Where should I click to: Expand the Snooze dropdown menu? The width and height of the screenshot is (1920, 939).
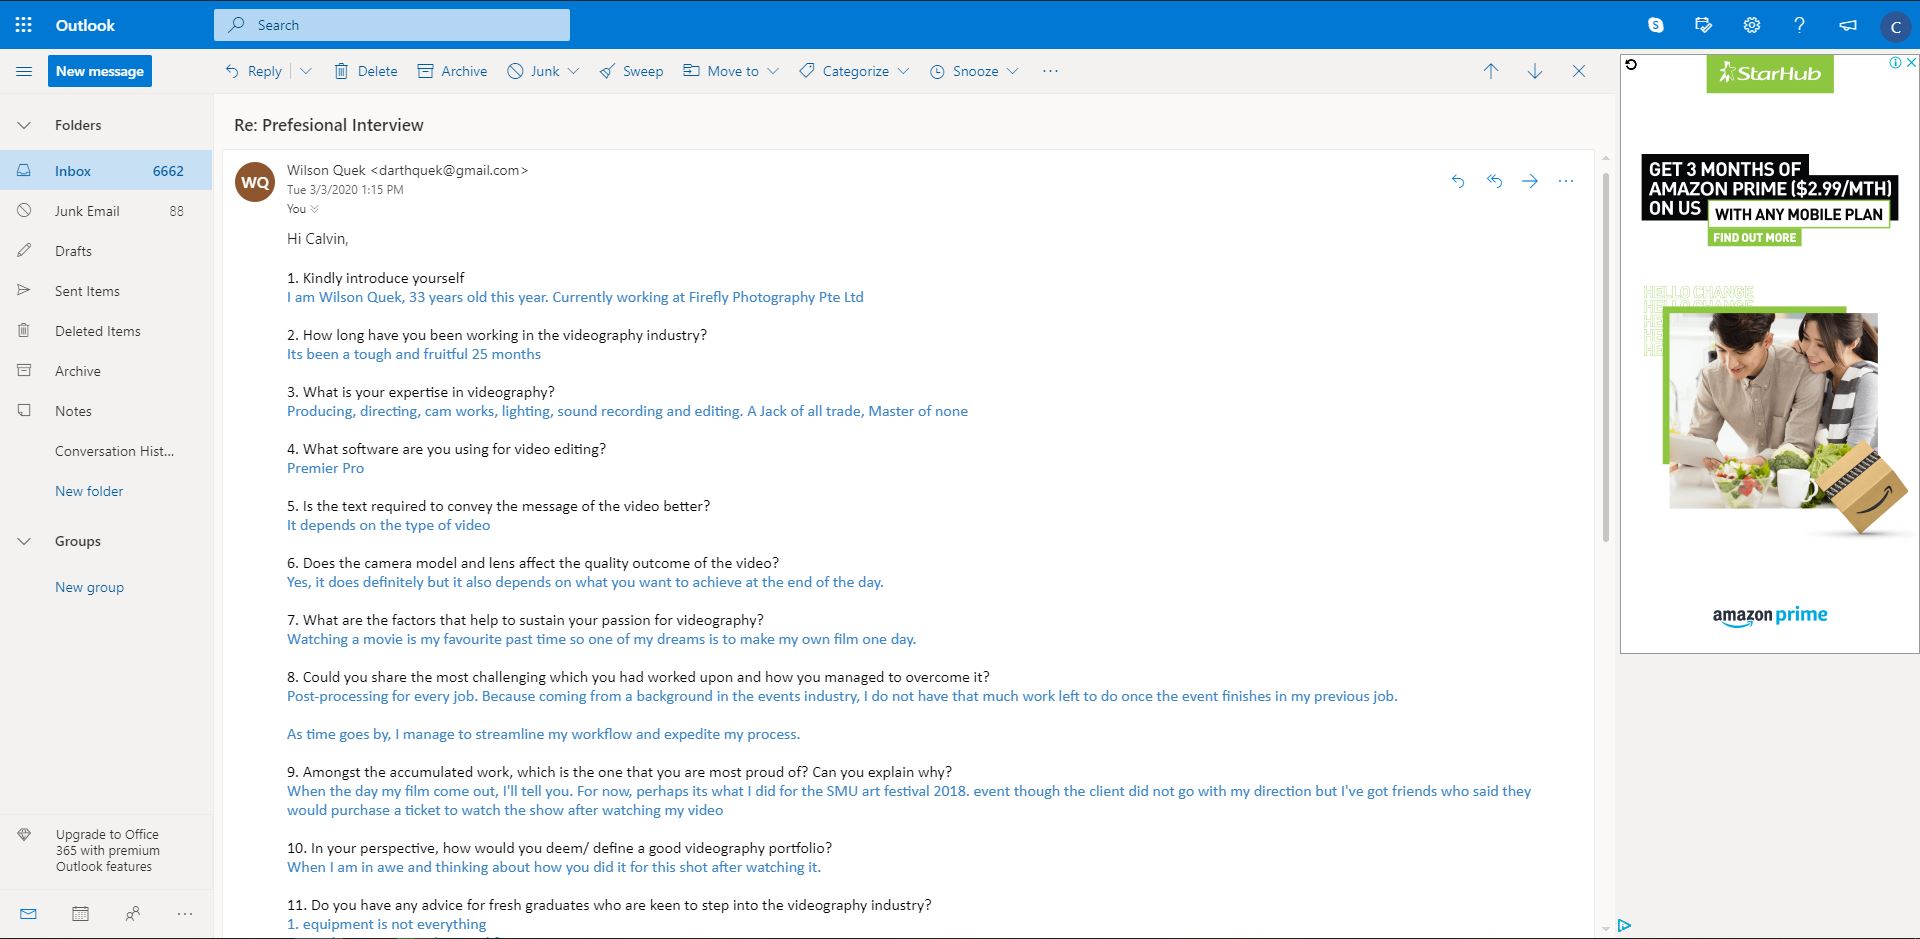tap(1012, 71)
